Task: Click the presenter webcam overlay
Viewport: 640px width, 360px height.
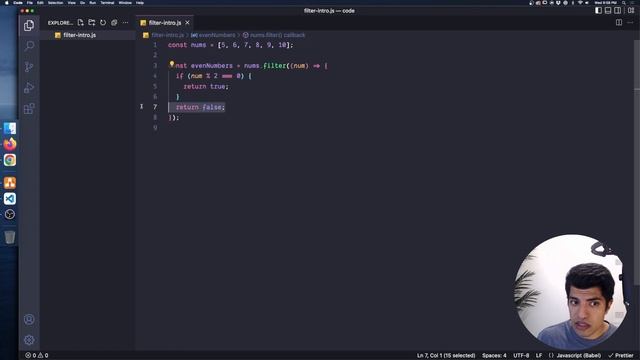Action: pyautogui.click(x=571, y=291)
